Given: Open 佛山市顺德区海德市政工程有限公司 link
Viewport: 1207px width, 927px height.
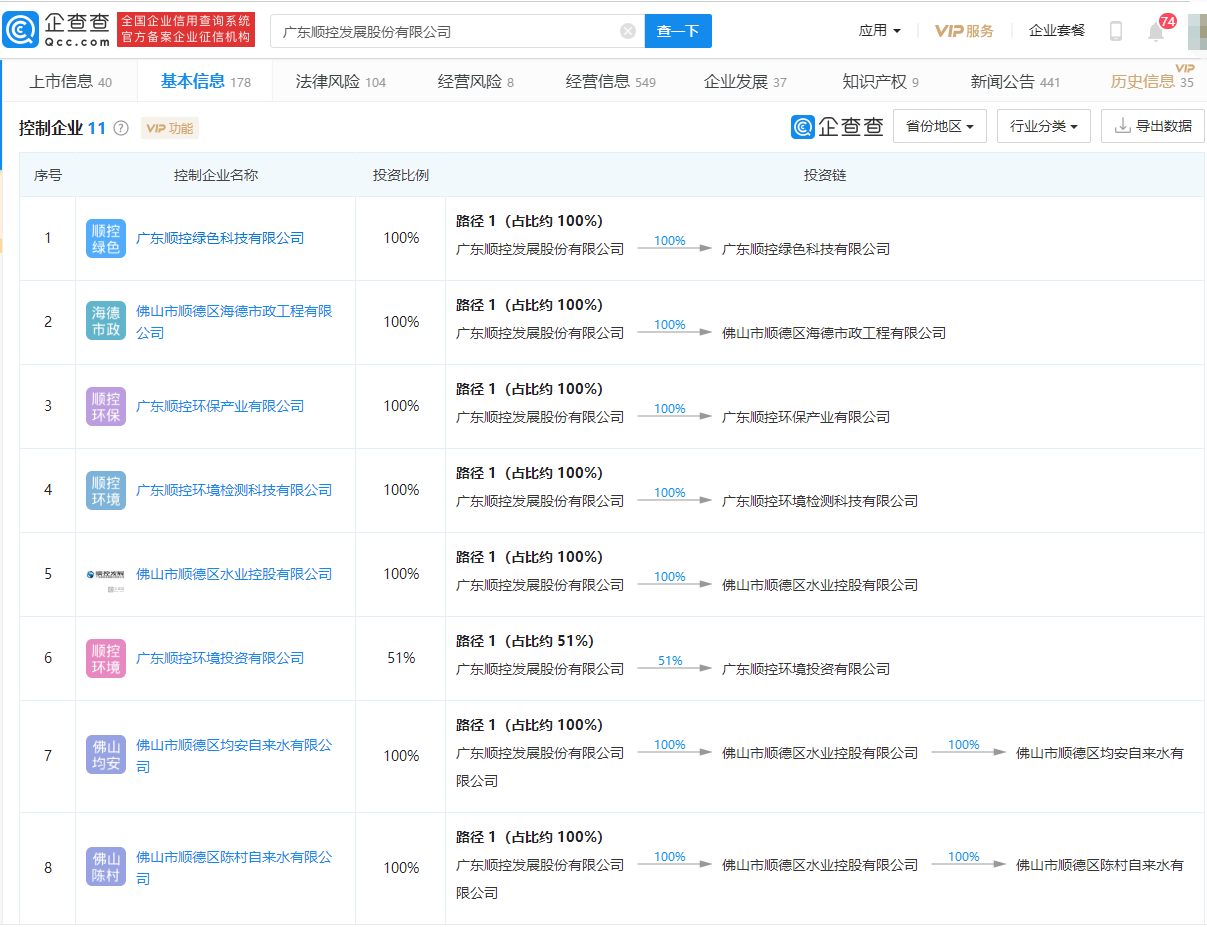Looking at the screenshot, I should (x=234, y=322).
